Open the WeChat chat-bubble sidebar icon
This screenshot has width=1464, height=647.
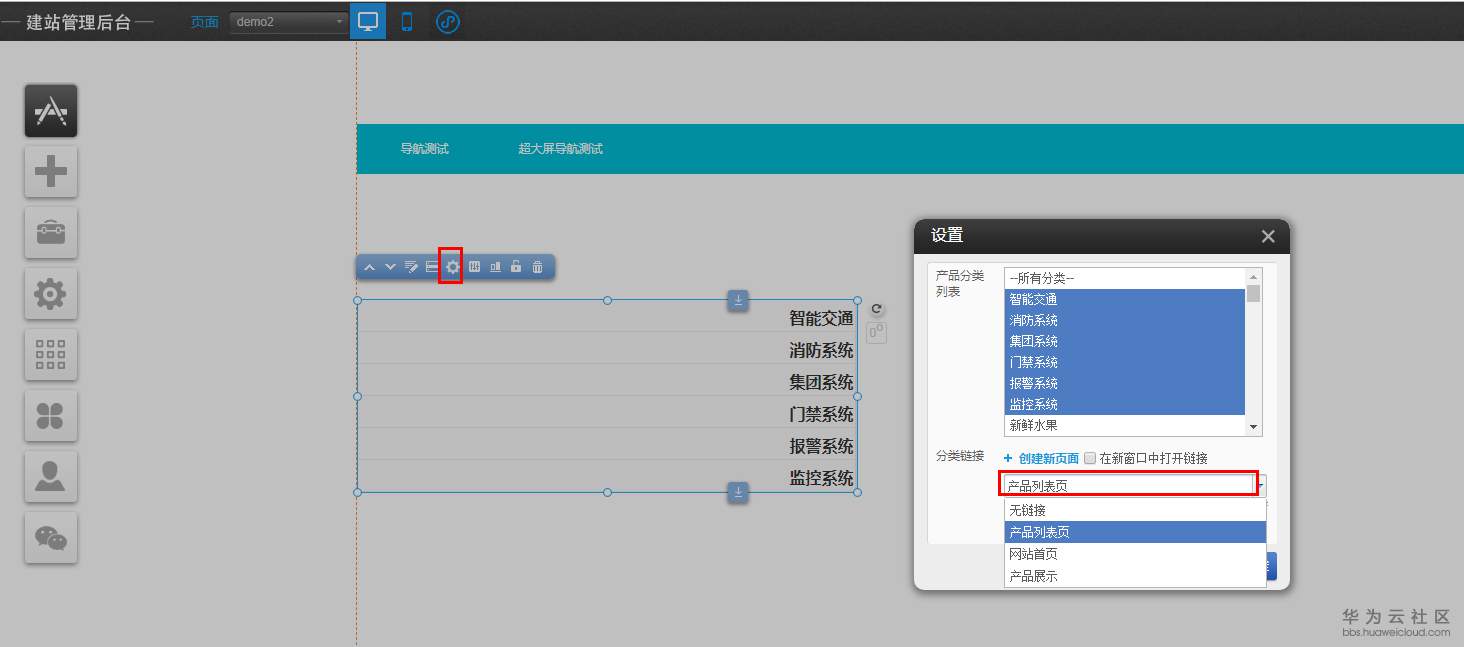point(51,538)
